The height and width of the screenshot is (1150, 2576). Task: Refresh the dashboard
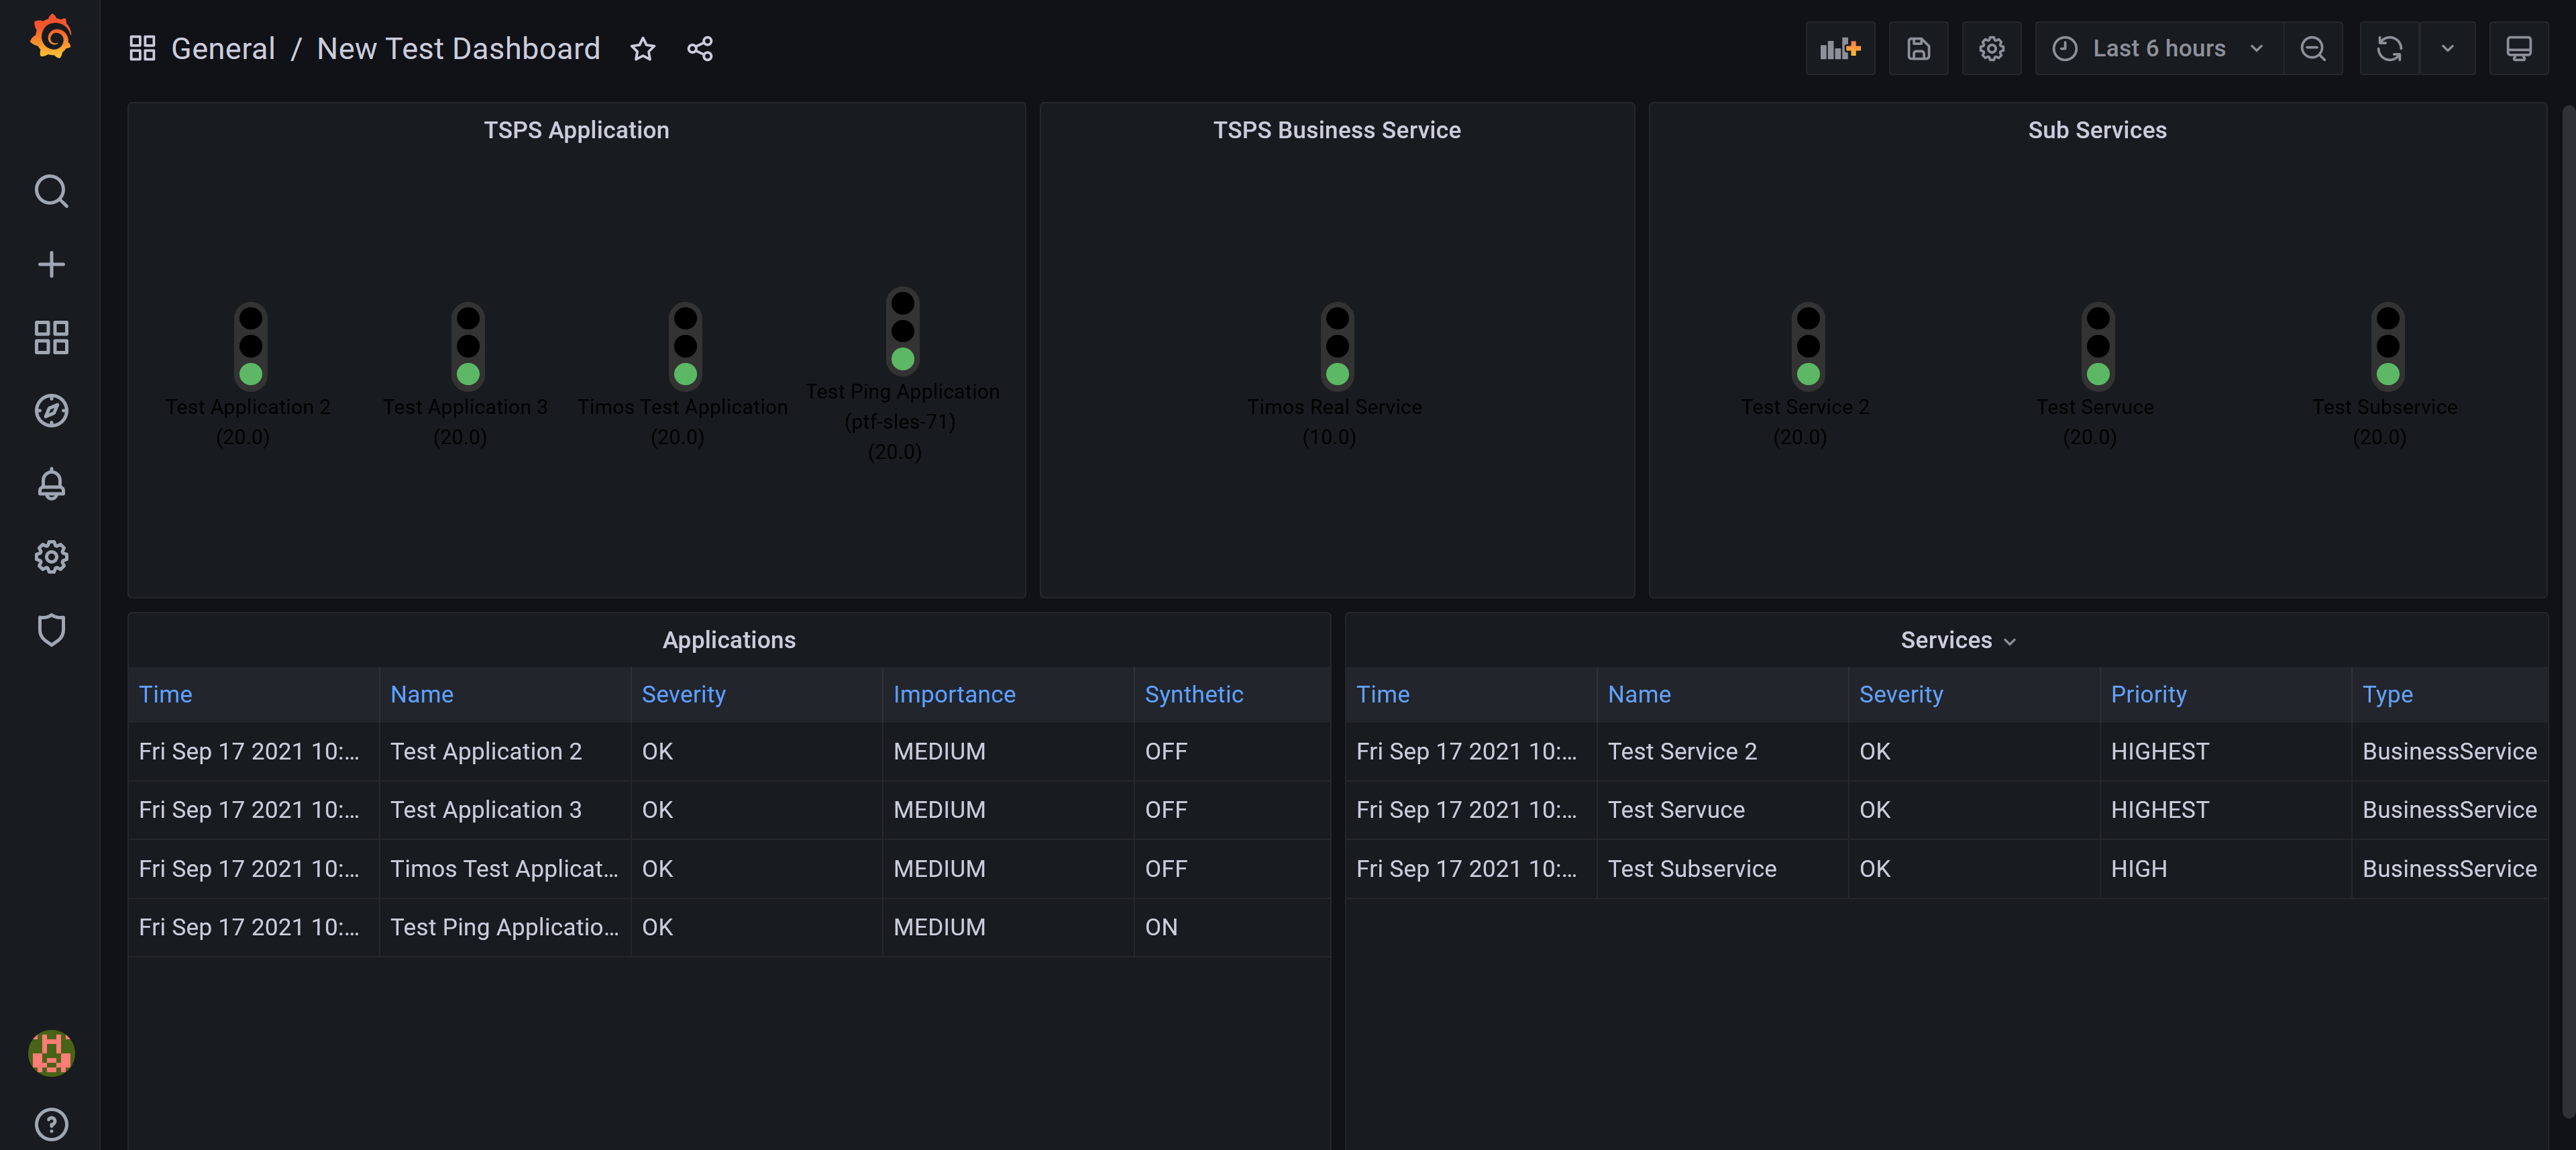pyautogui.click(x=2389, y=48)
